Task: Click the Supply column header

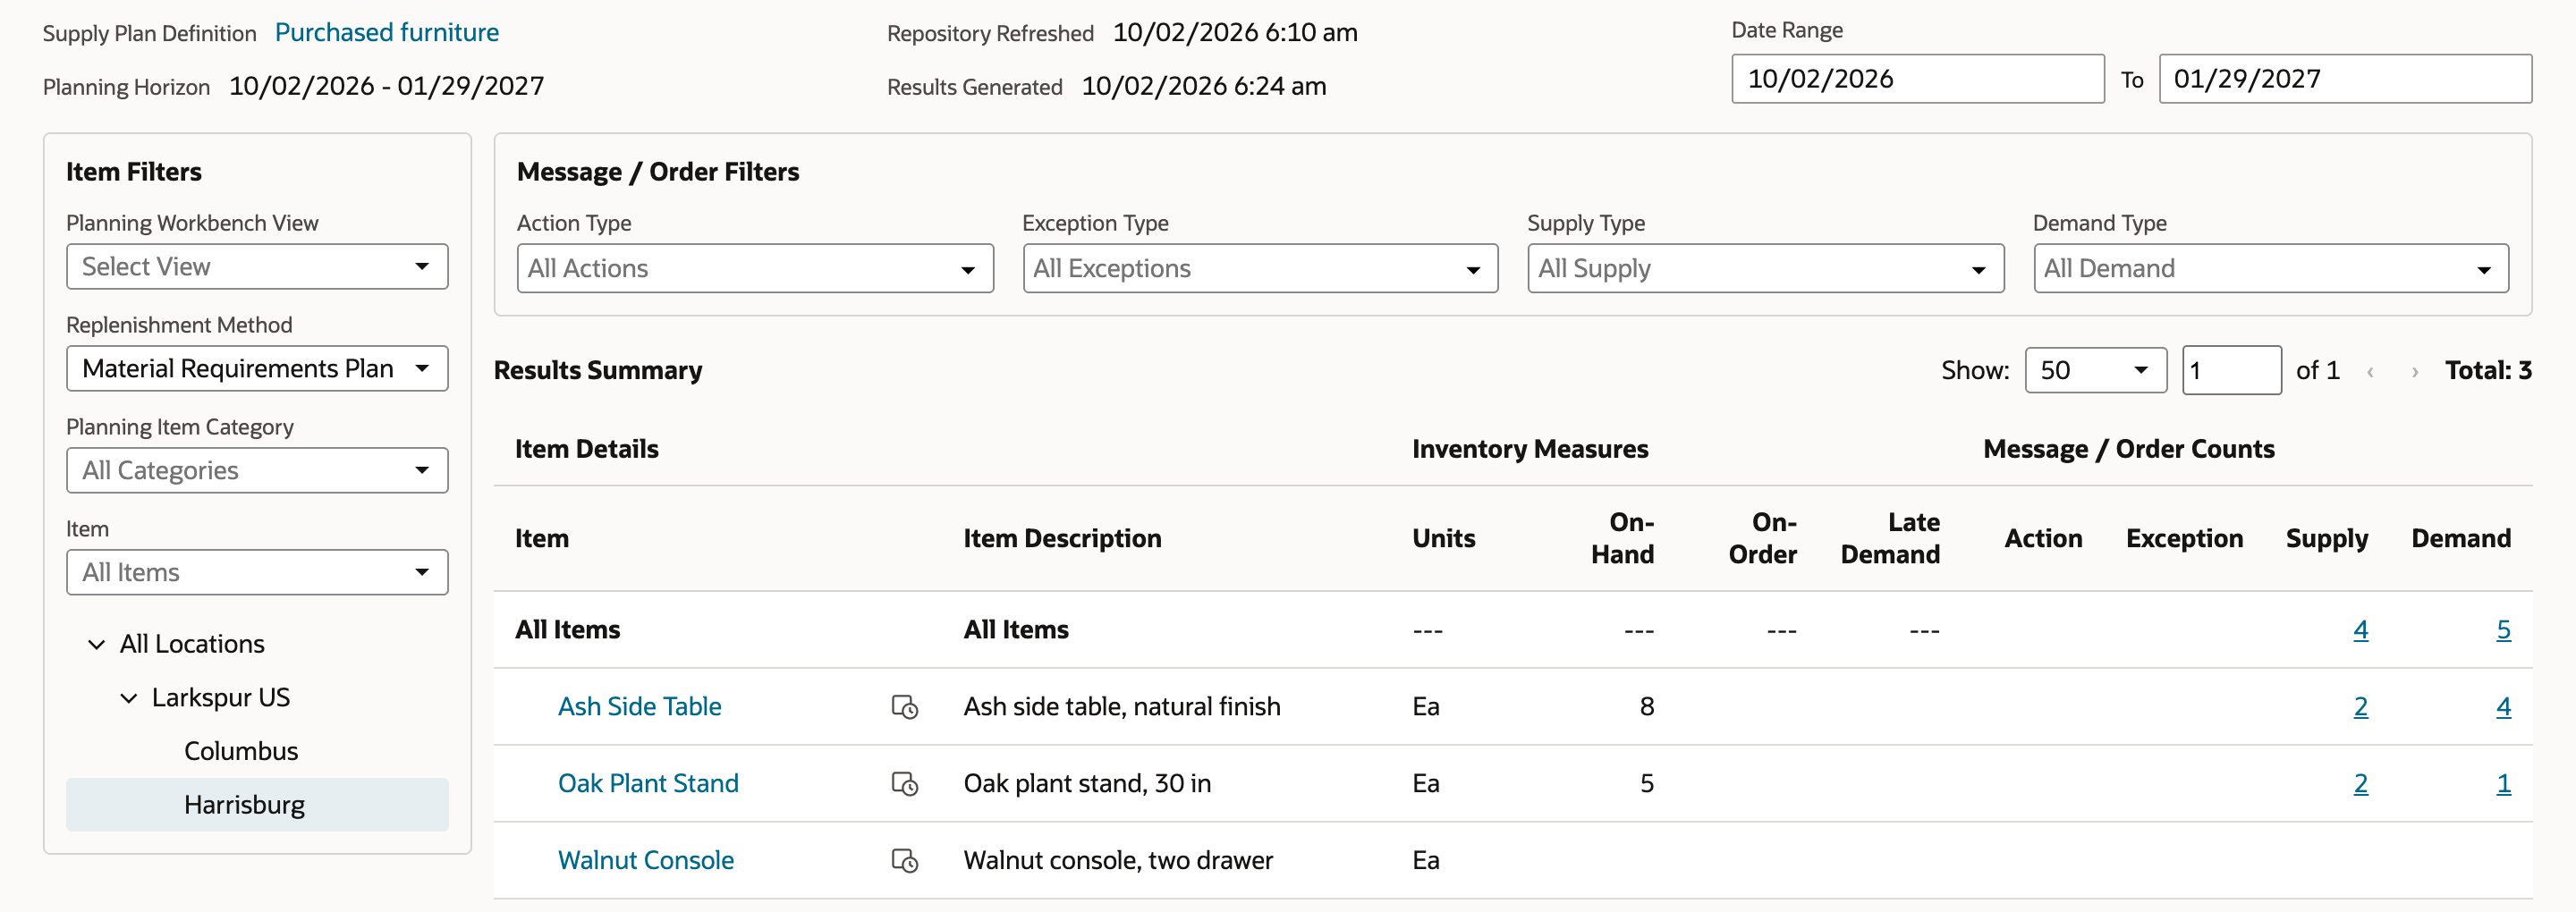Action: tap(2326, 539)
